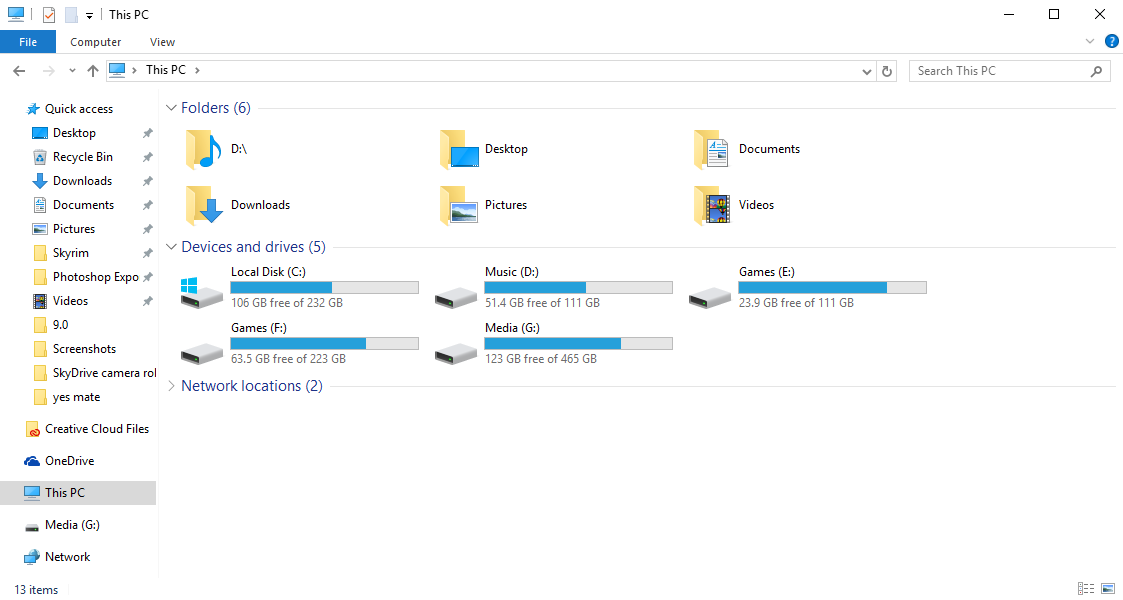Click the Properties quick access toolbar icon
The height and width of the screenshot is (600, 1123).
pyautogui.click(x=49, y=15)
